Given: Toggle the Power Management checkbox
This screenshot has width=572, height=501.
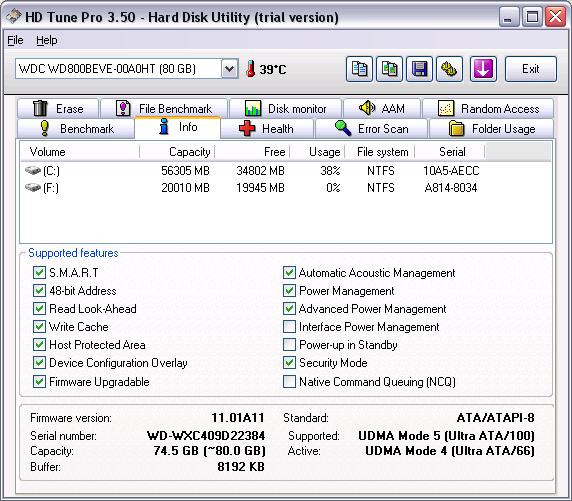Looking at the screenshot, I should click(x=289, y=290).
